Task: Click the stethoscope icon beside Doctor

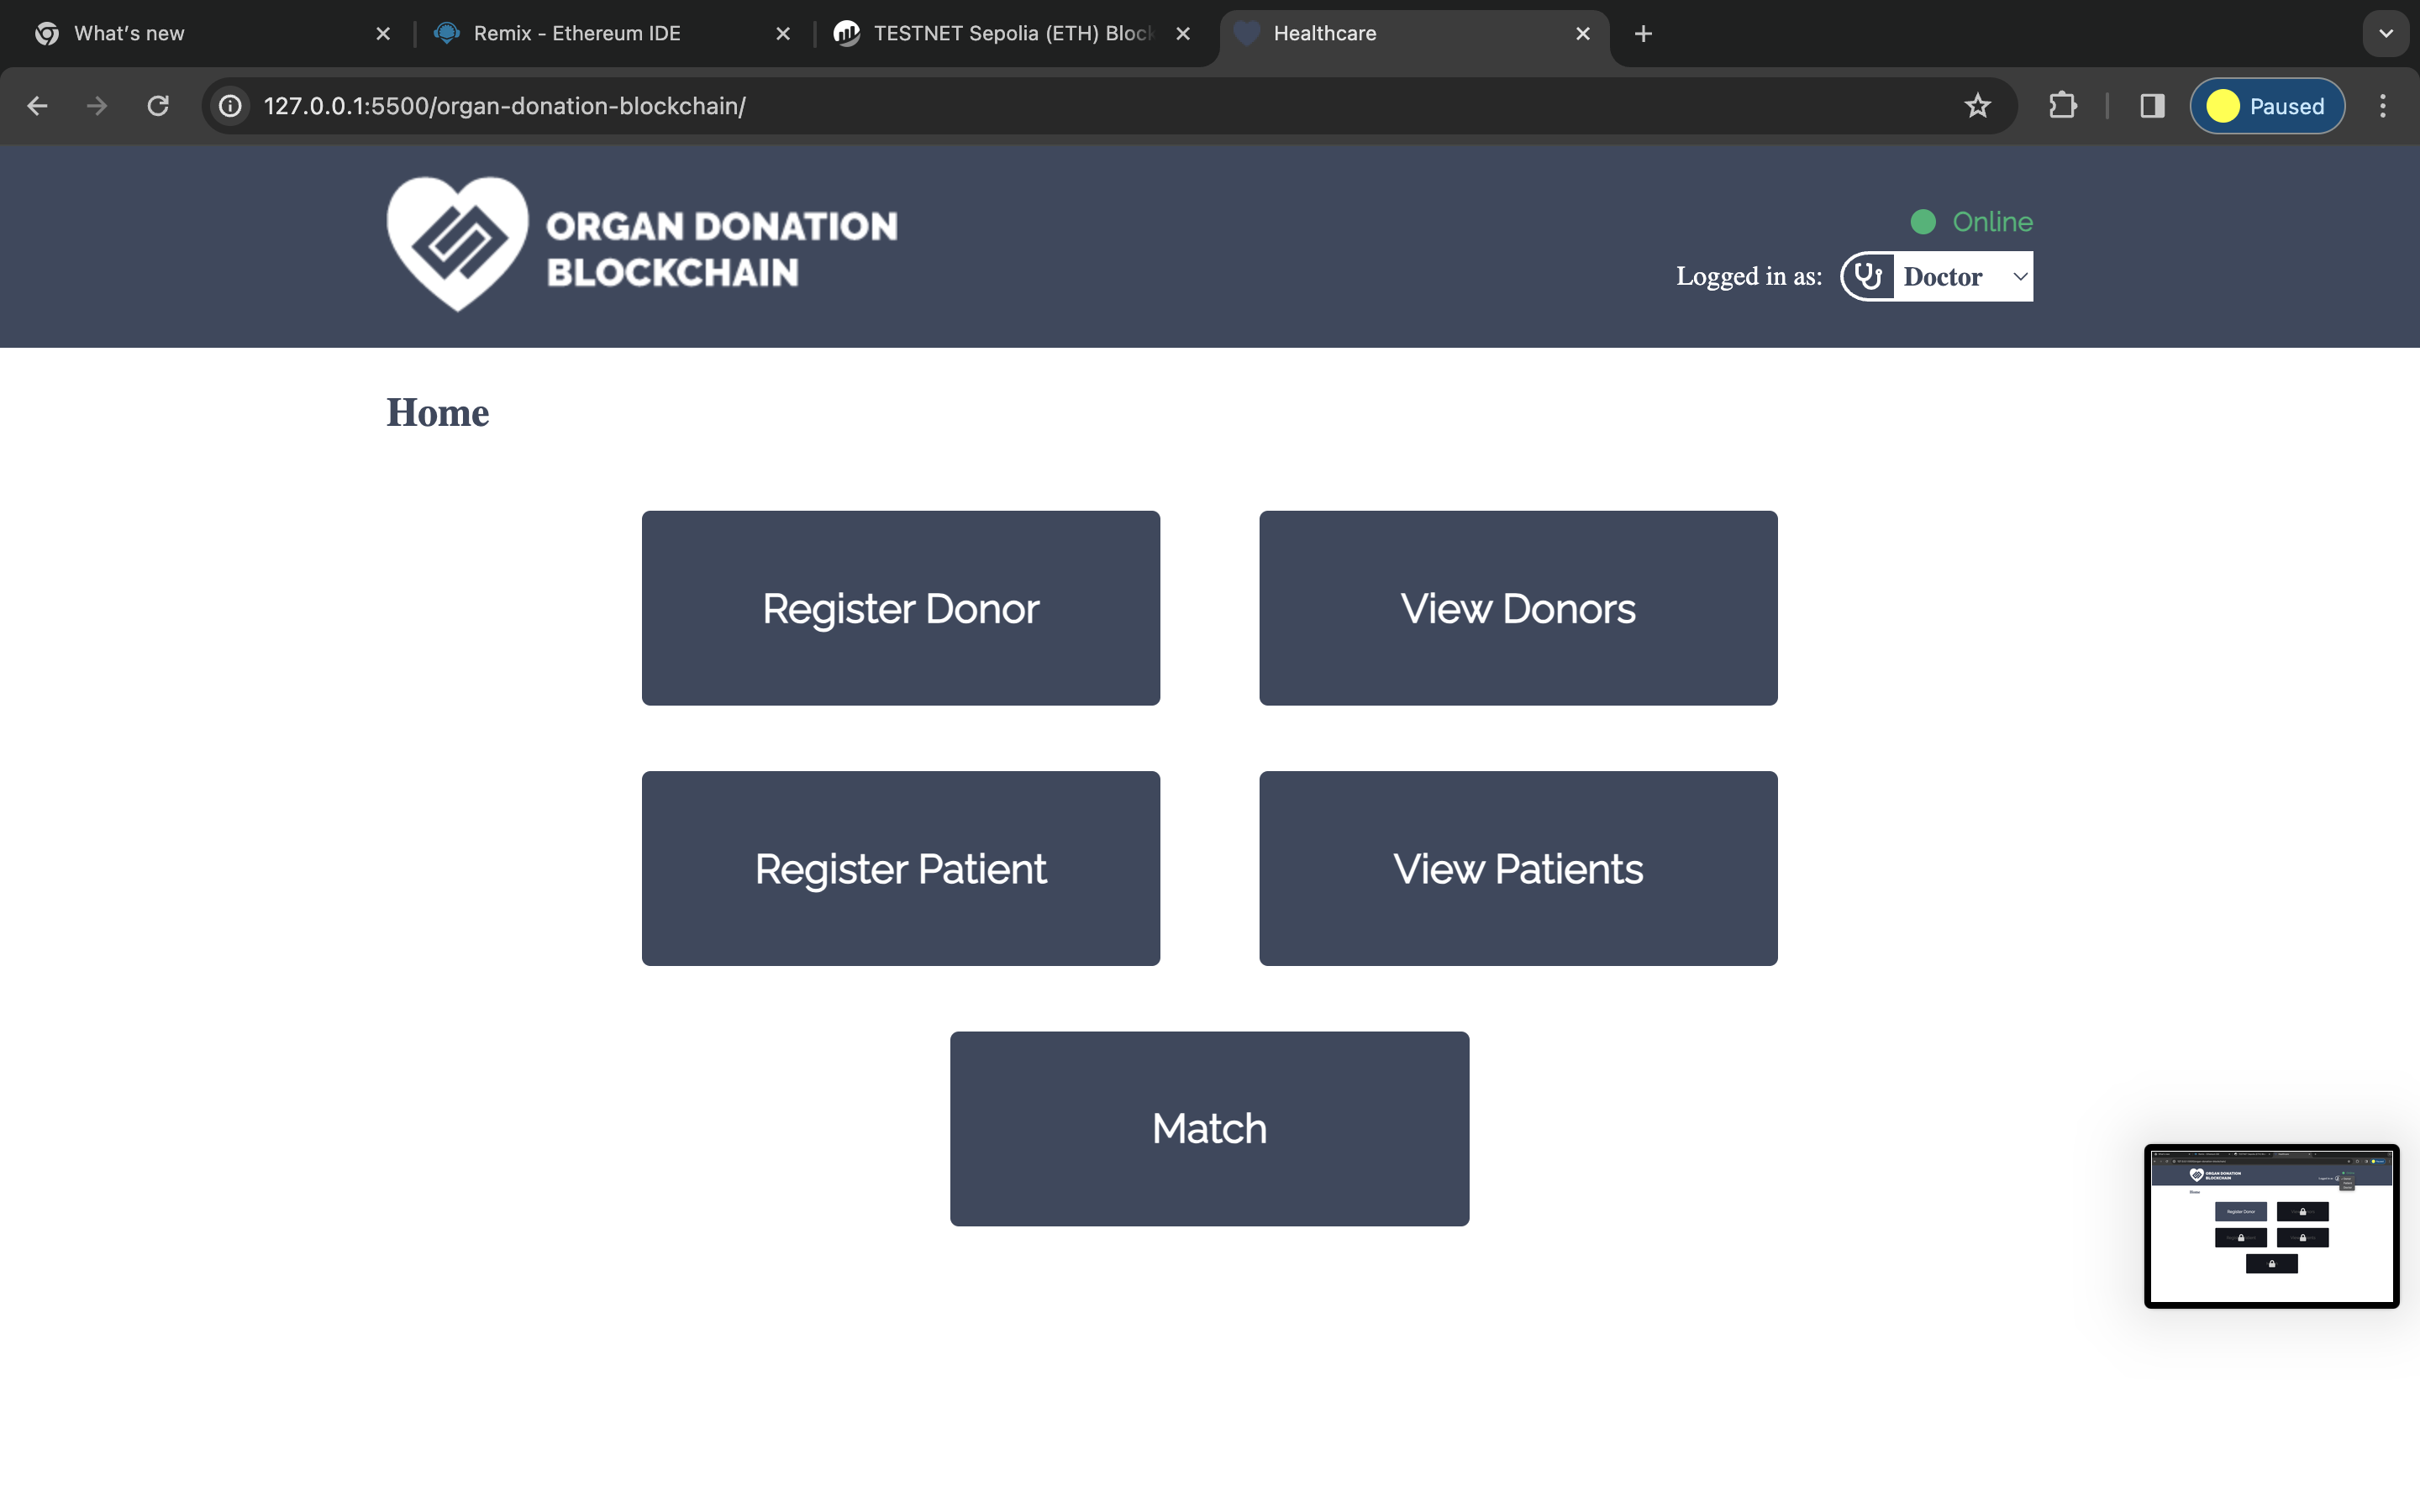Action: (1867, 276)
